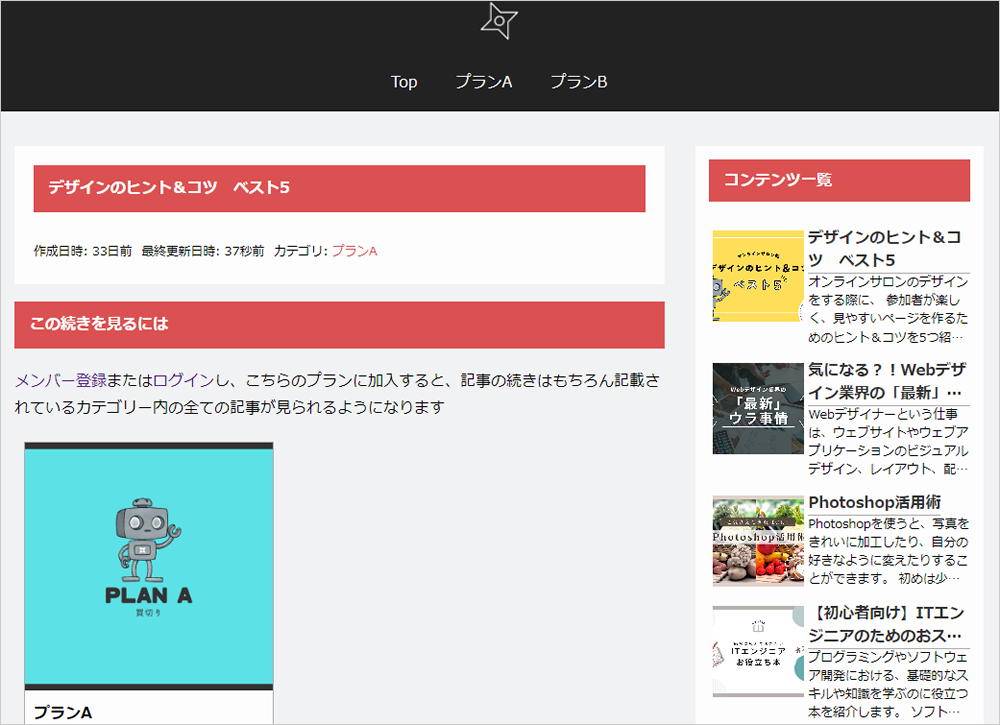1000x725 pixels.
Task: Open the 気になる？！Webデザイン業界 article title
Action: click(x=886, y=380)
